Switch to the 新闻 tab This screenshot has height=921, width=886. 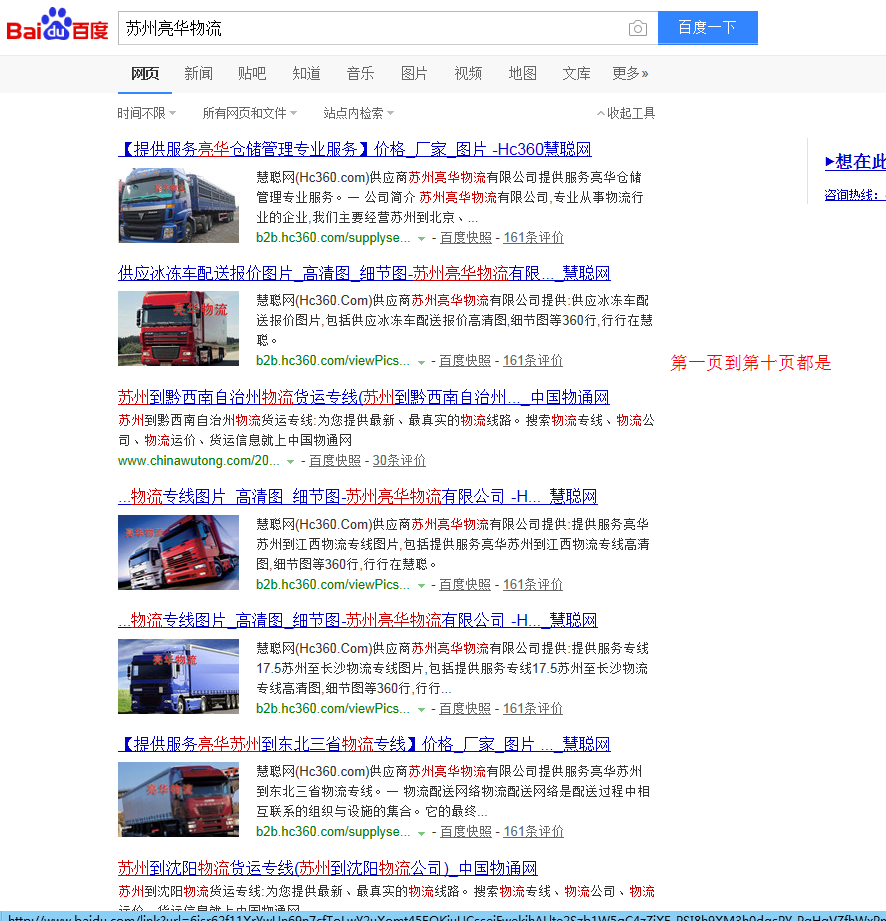click(x=199, y=73)
